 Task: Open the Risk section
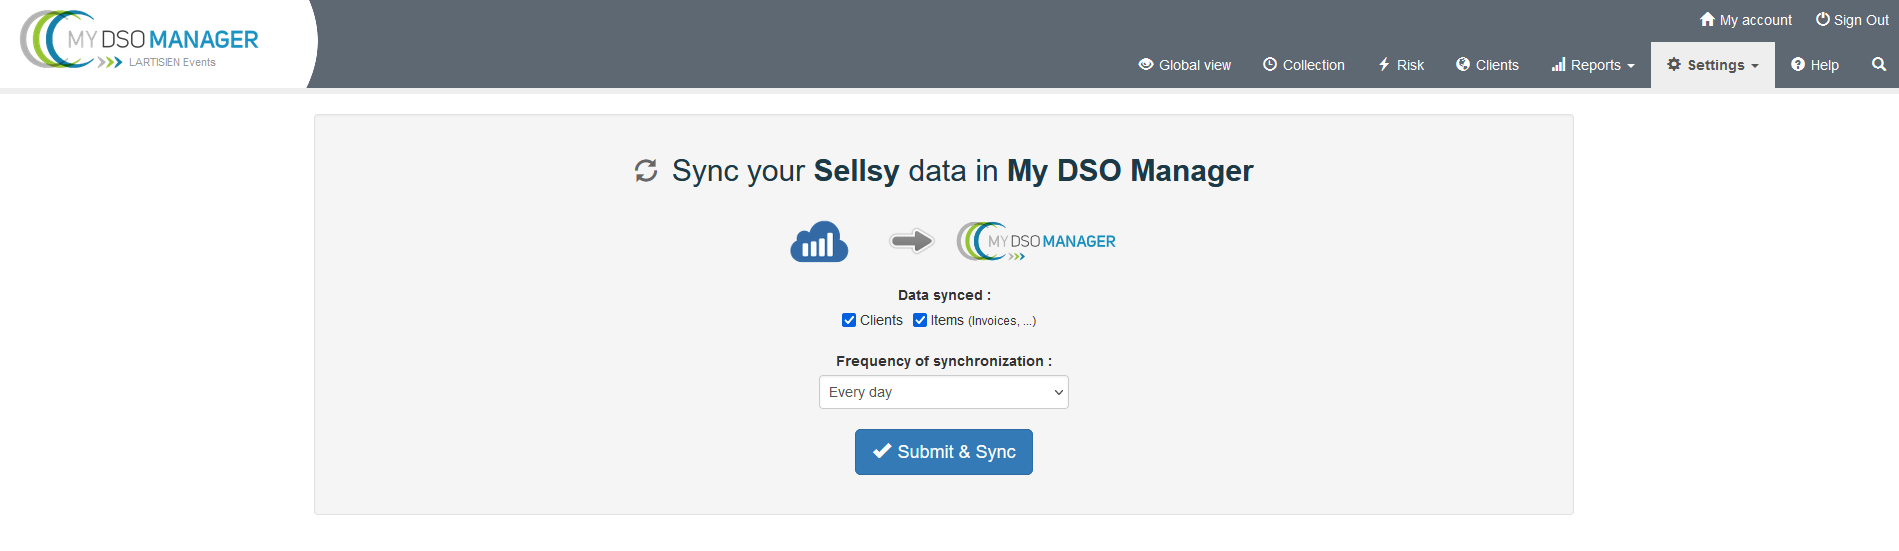tap(1401, 65)
